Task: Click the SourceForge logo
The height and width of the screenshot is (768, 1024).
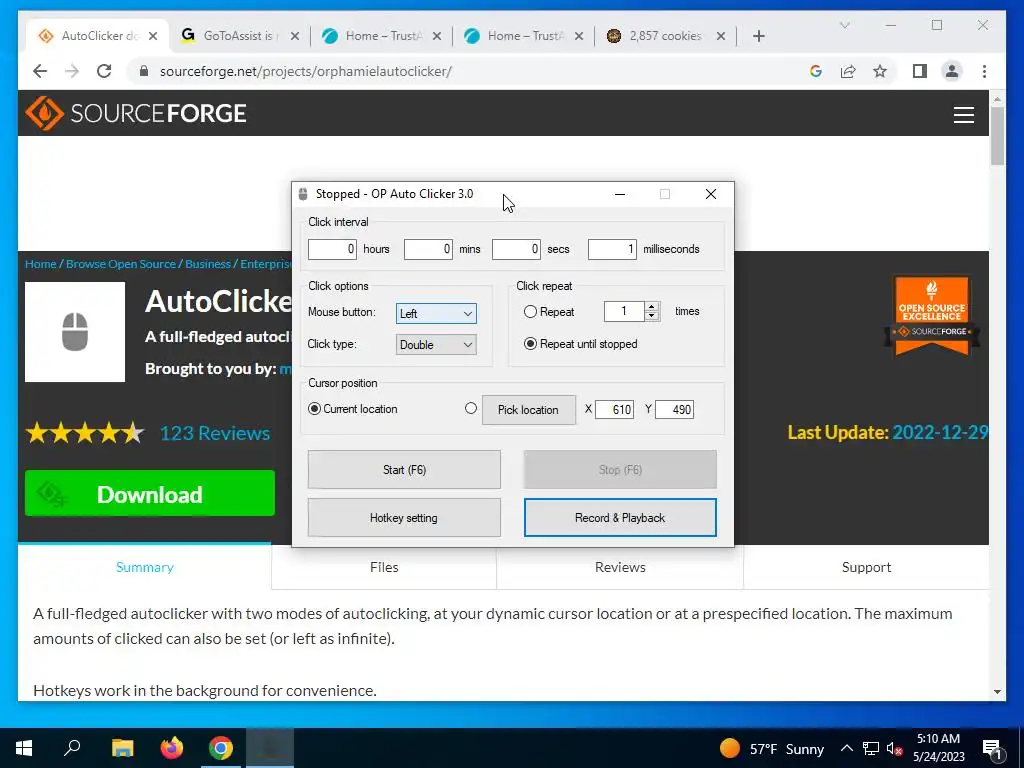Action: [x=136, y=113]
